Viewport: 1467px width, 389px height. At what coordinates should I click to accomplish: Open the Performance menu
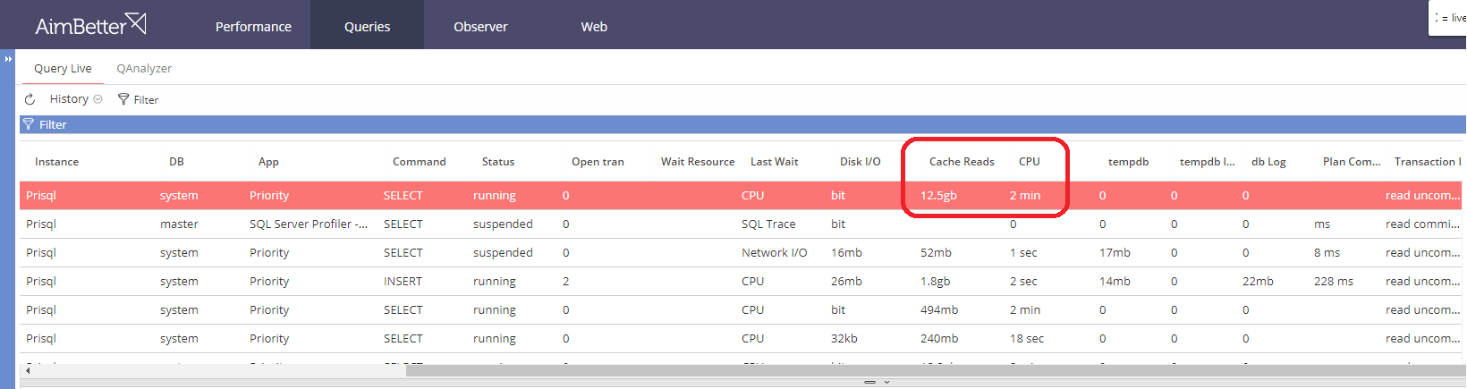(253, 27)
